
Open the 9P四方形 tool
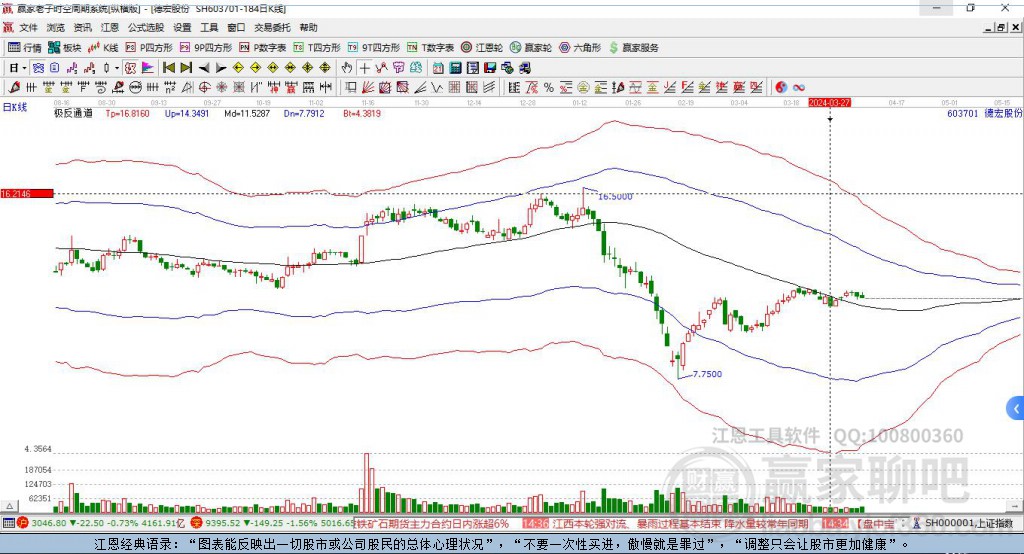pyautogui.click(x=206, y=48)
